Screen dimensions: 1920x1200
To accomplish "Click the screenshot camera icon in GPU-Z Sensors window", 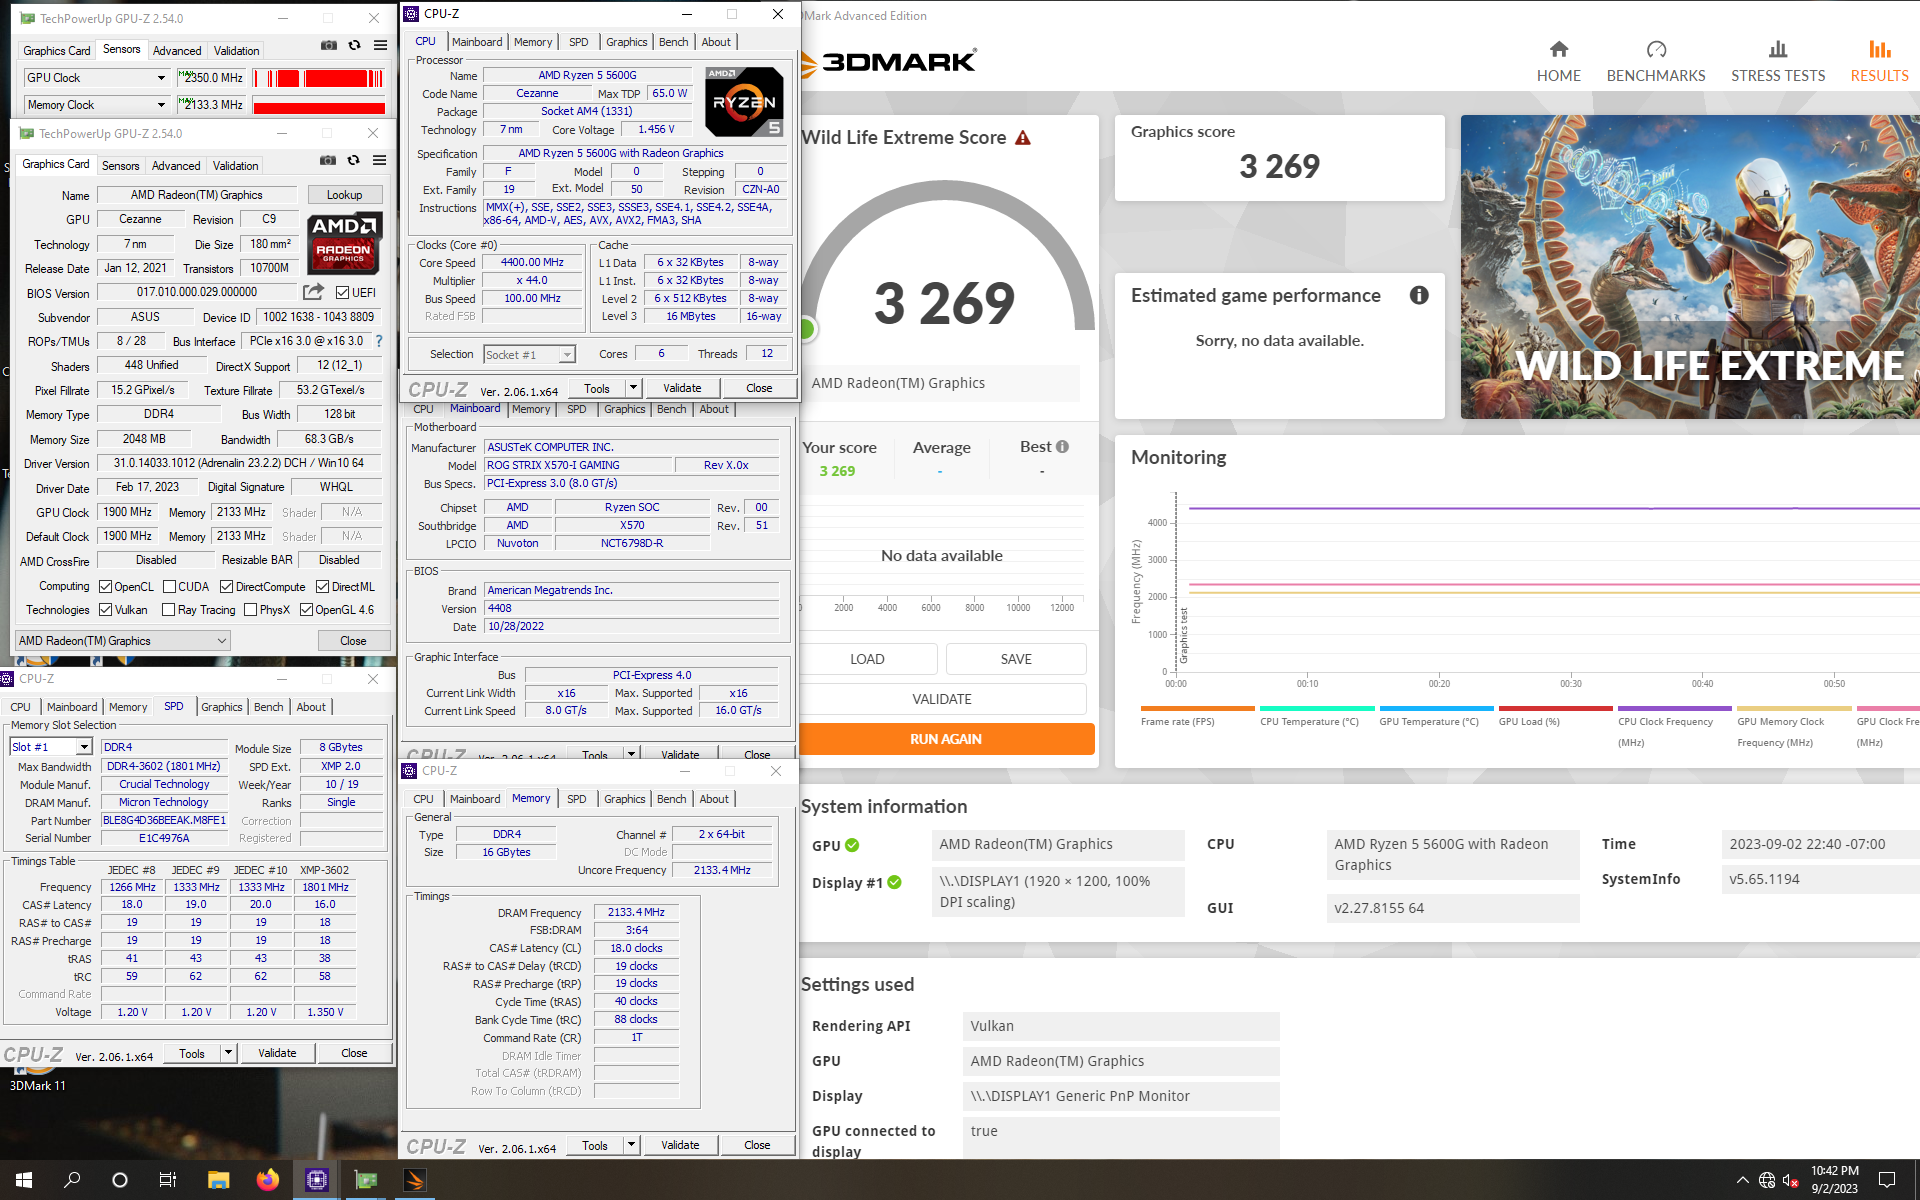I will click(x=328, y=45).
